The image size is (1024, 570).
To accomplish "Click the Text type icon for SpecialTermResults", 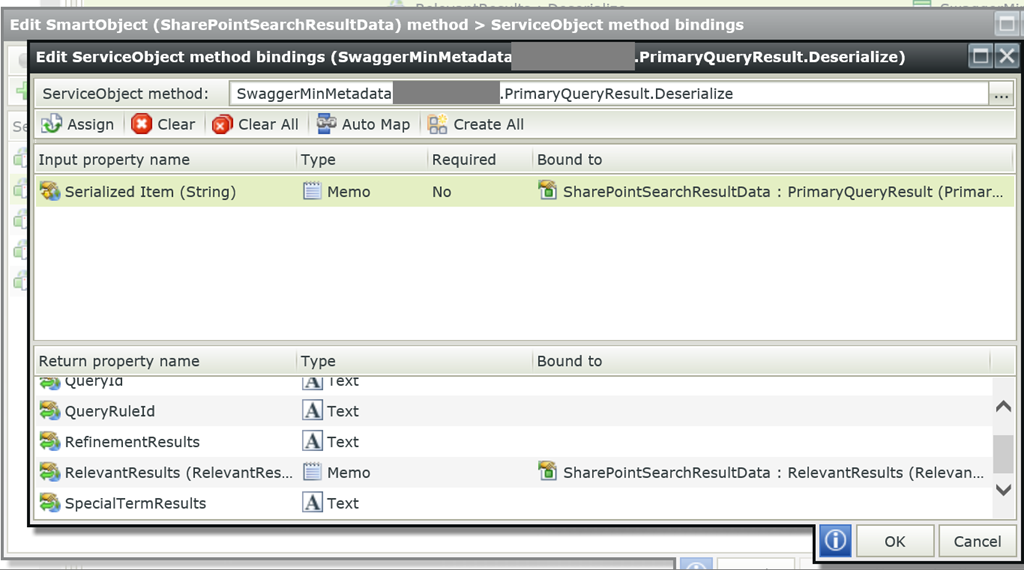I will pyautogui.click(x=312, y=503).
